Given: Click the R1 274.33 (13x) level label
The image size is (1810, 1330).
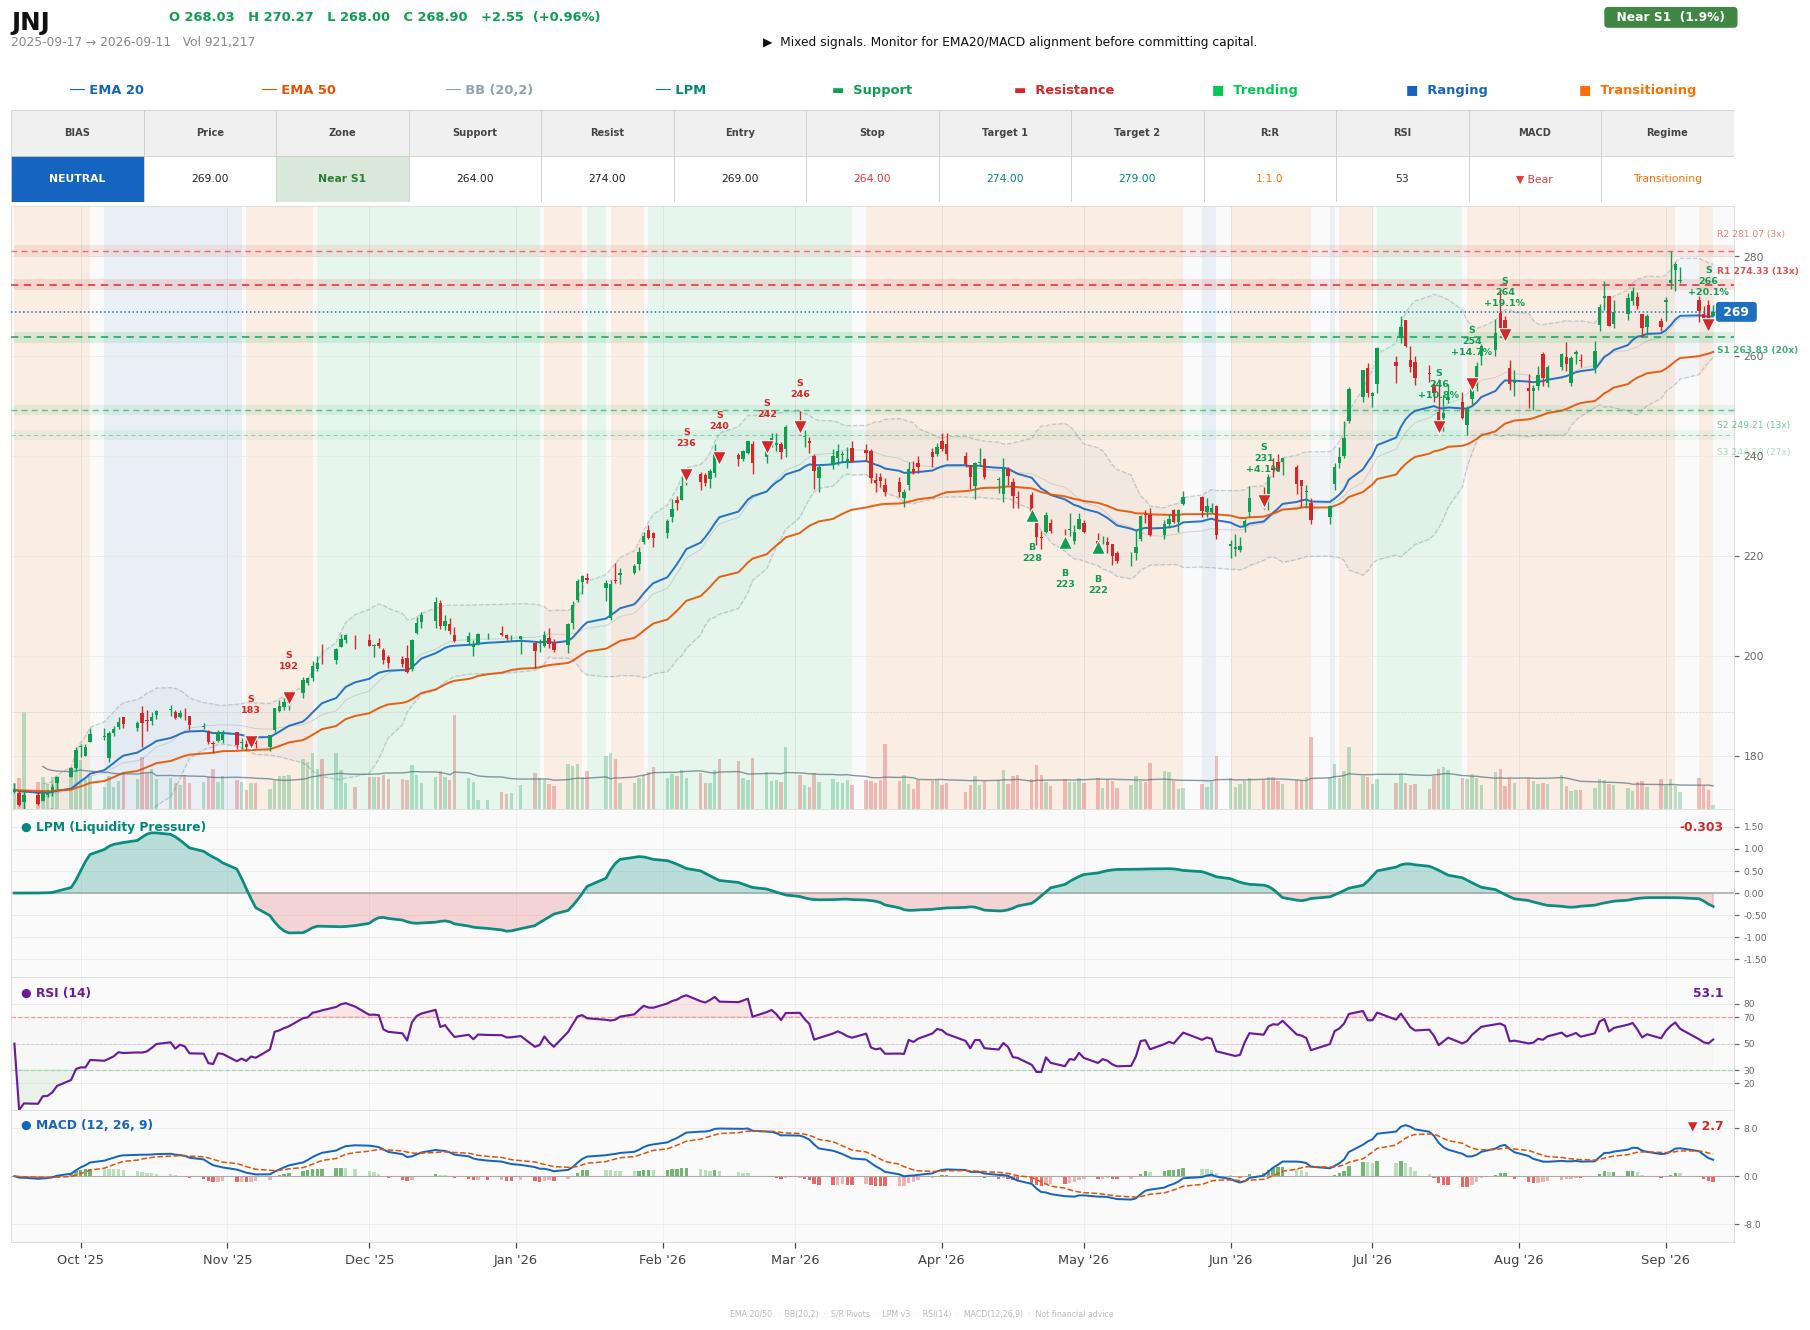Looking at the screenshot, I should coord(1757,271).
